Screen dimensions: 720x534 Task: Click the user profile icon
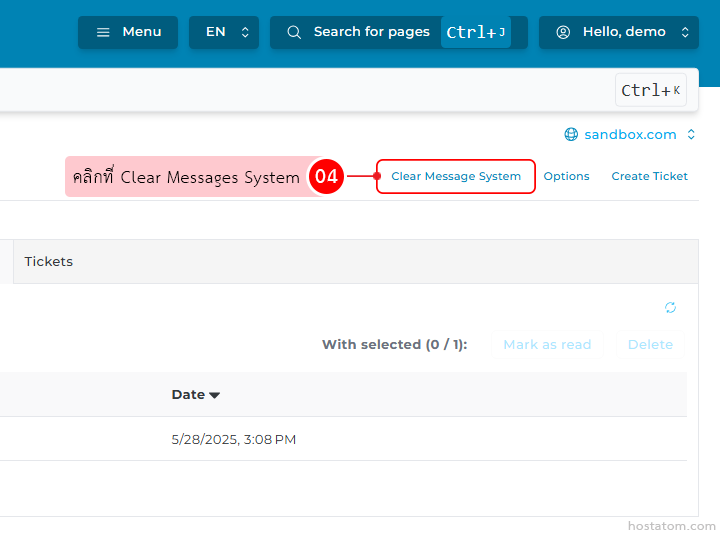tap(563, 32)
